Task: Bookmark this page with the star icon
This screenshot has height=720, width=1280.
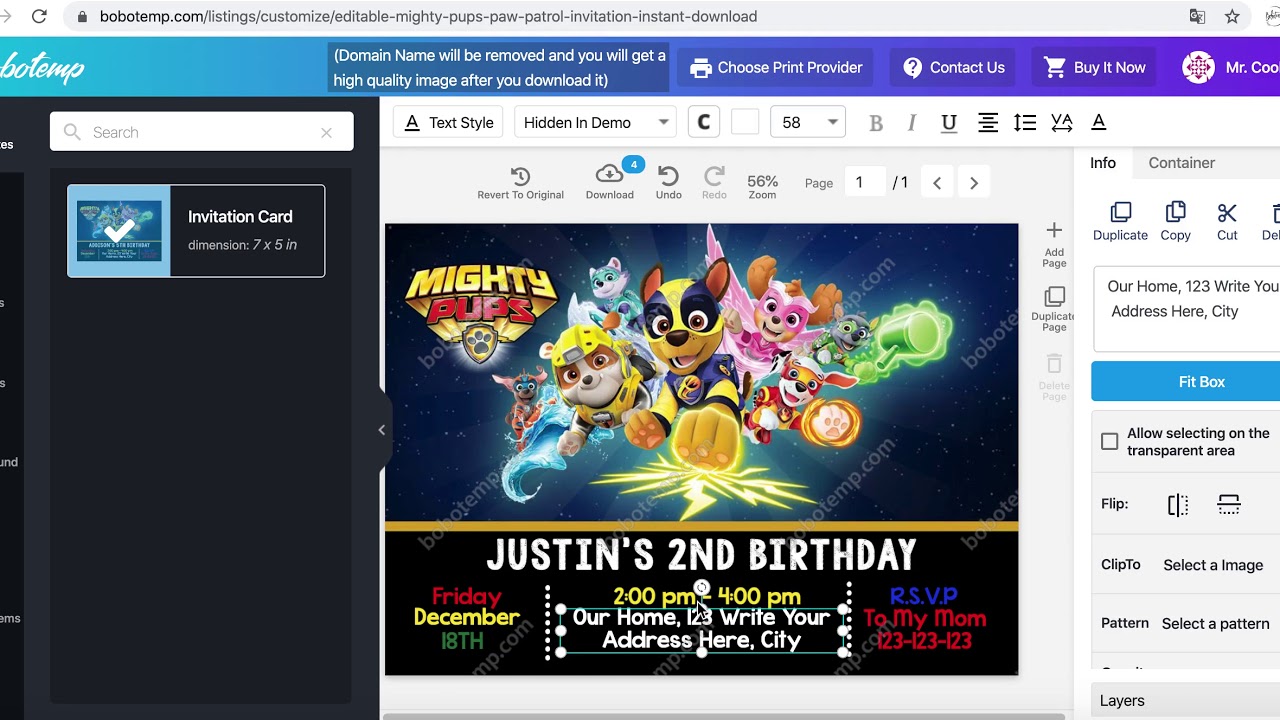Action: coord(1232,16)
